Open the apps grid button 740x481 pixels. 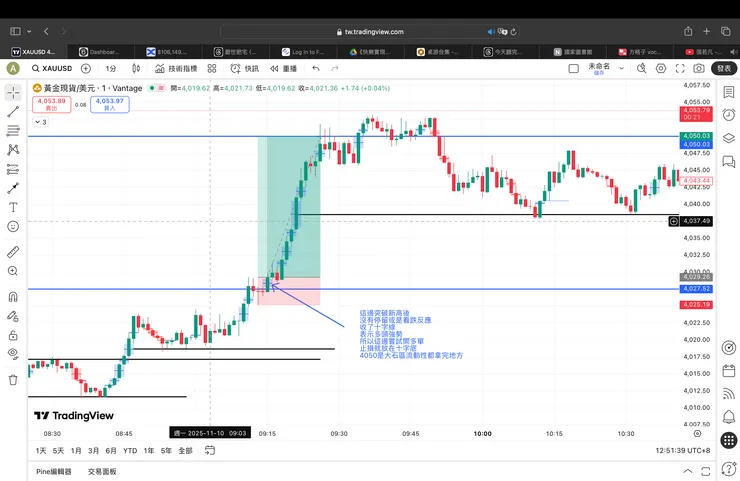(729, 440)
